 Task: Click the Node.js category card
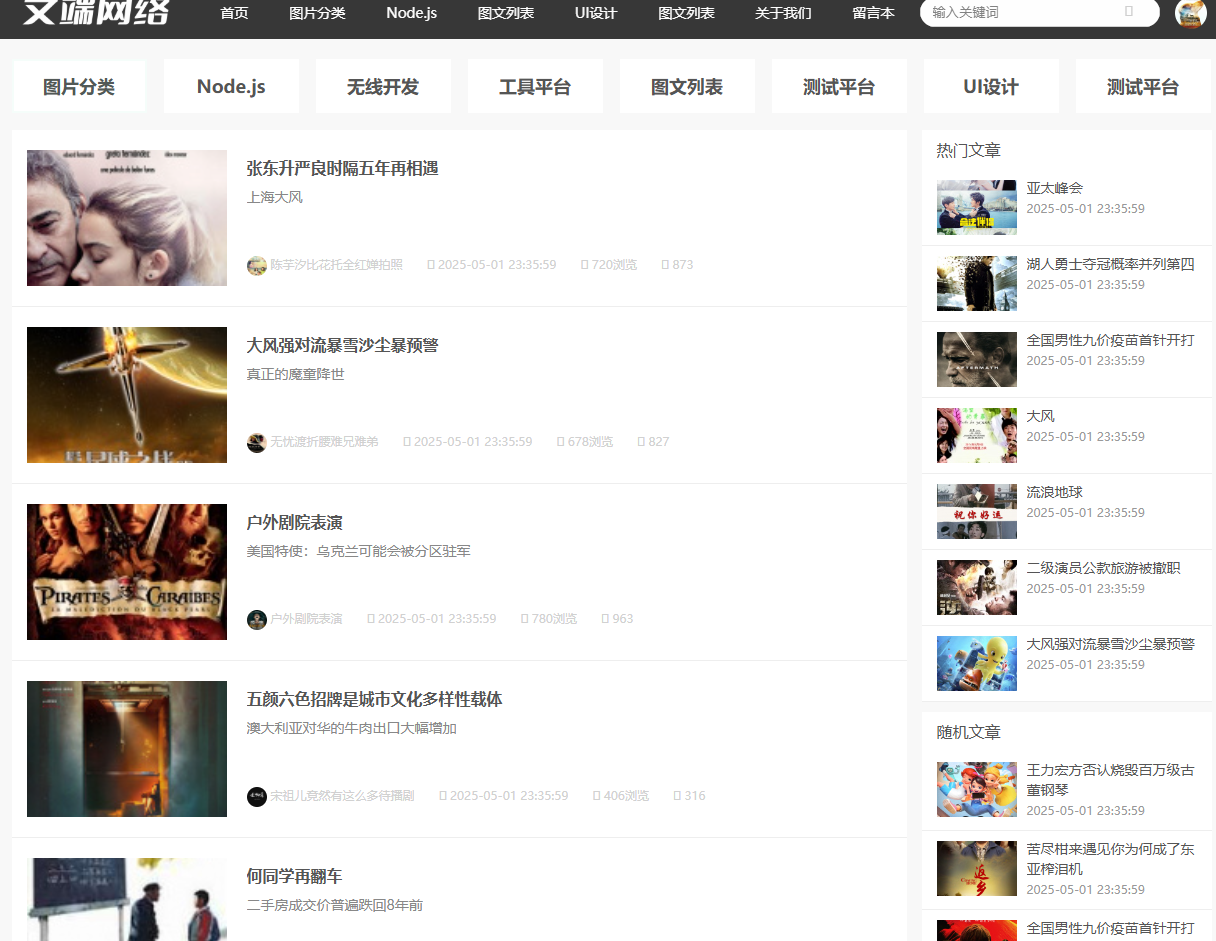[231, 87]
